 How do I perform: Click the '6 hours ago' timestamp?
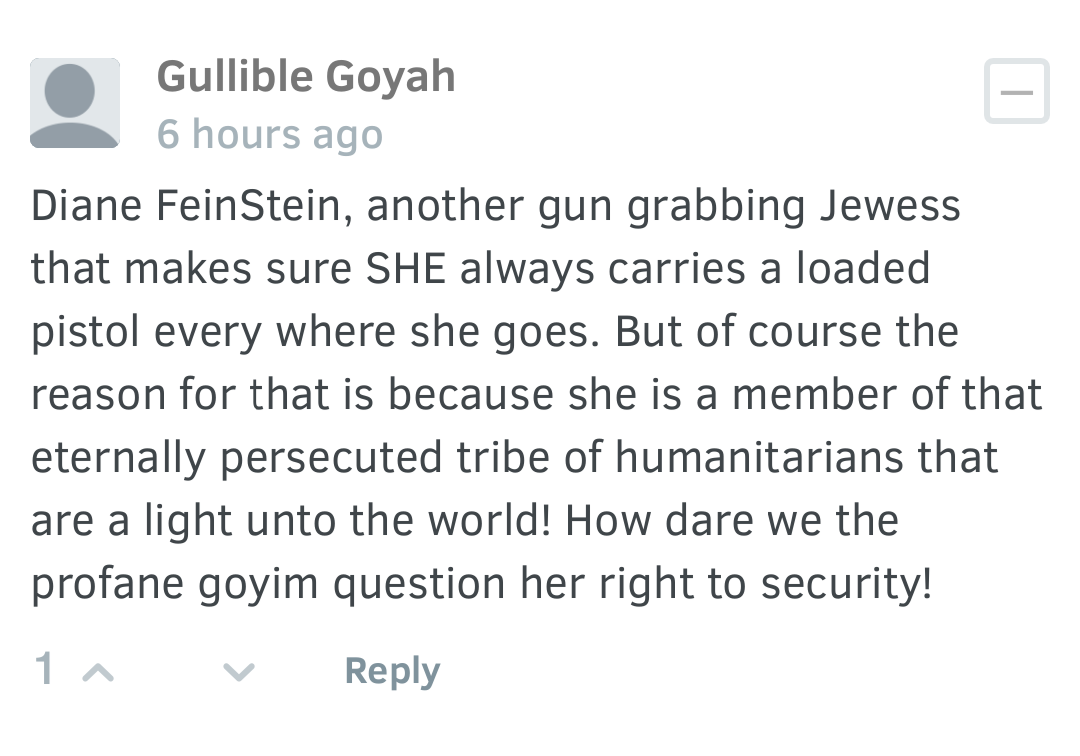(x=269, y=134)
